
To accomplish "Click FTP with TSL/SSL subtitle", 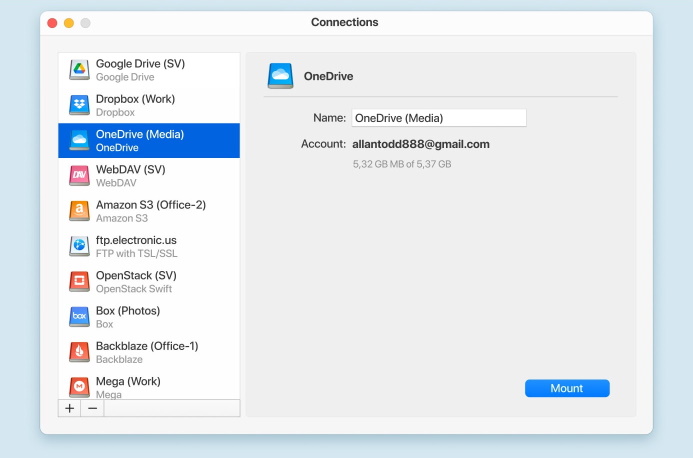I will (x=137, y=253).
